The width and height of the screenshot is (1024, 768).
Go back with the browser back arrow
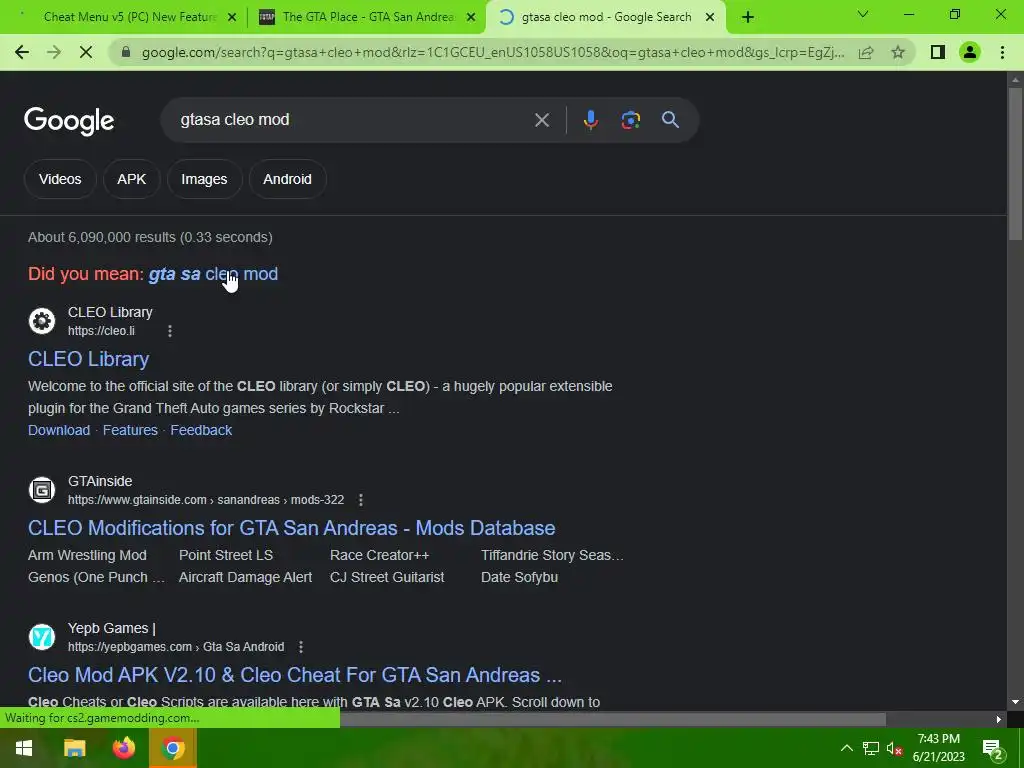22,52
